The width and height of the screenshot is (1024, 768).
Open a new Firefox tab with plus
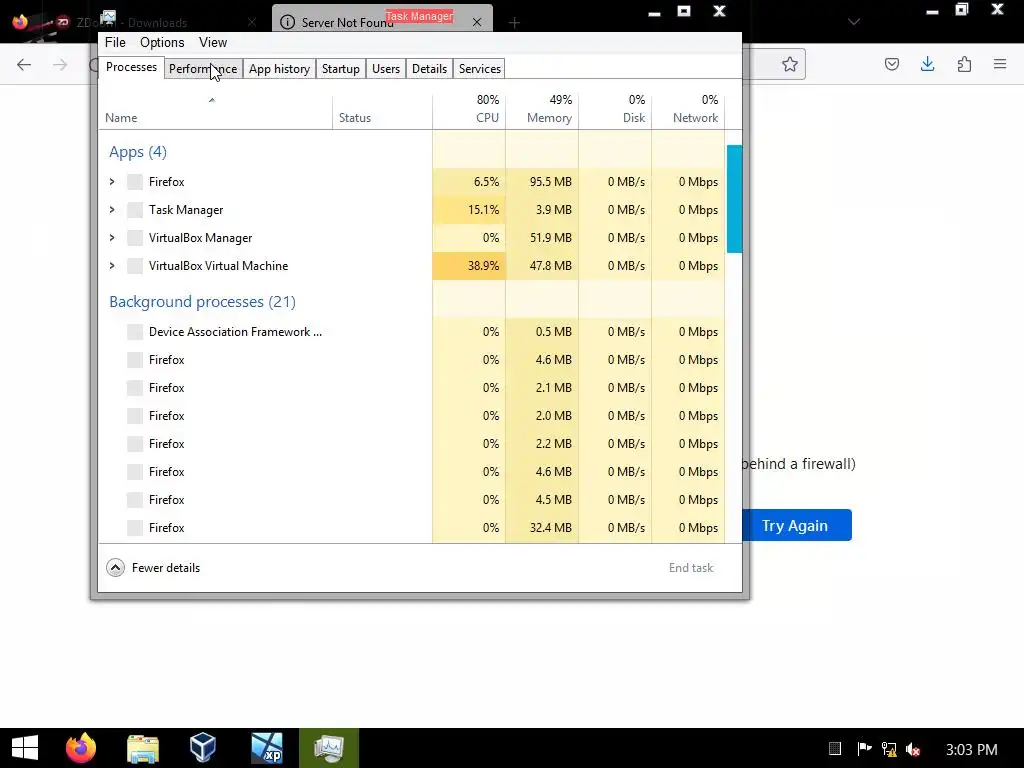515,23
